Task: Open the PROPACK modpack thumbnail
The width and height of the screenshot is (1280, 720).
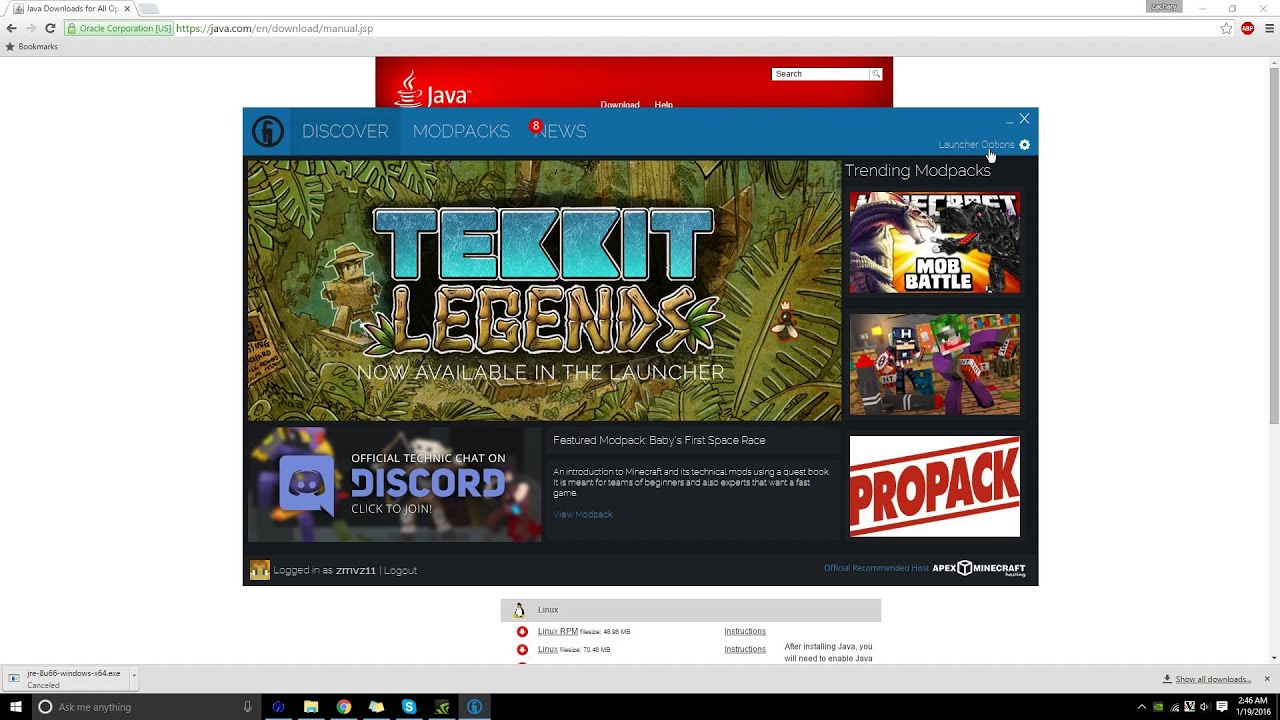Action: [935, 486]
